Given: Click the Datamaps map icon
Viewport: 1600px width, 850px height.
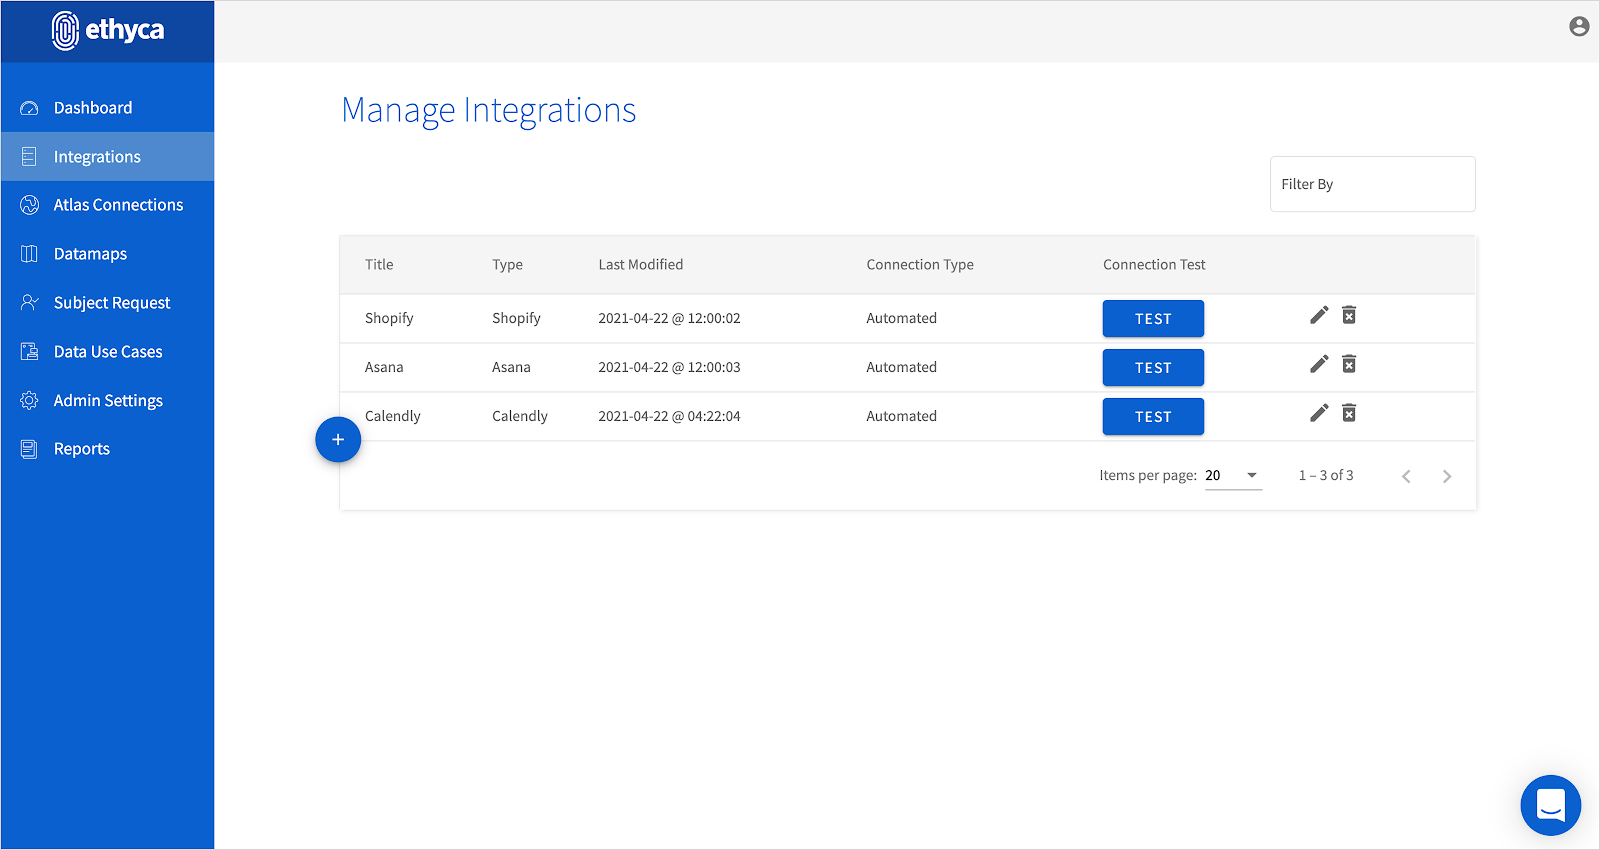Looking at the screenshot, I should click(x=29, y=254).
